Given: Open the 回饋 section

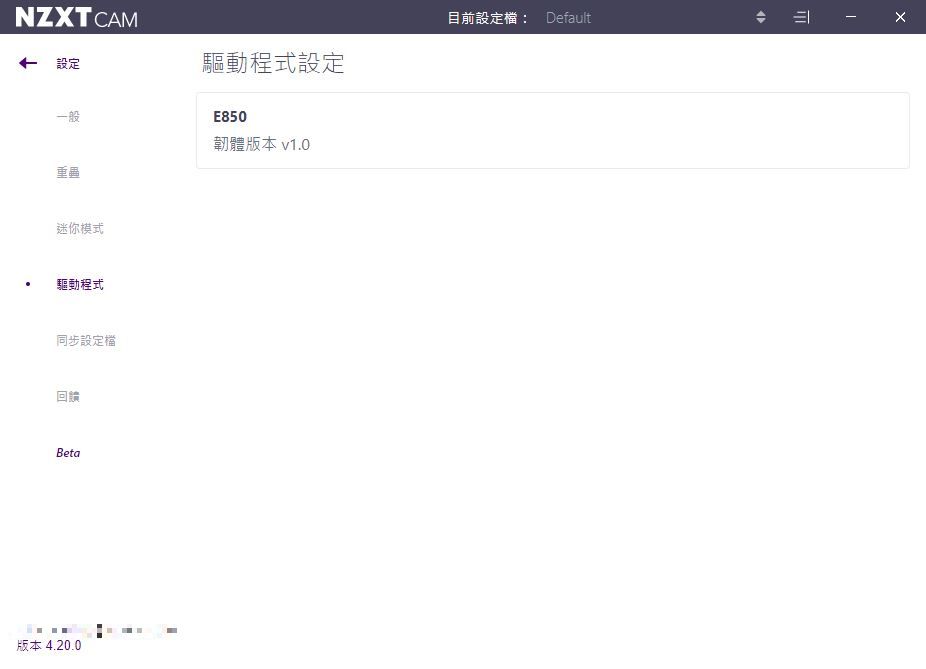Looking at the screenshot, I should (x=68, y=396).
